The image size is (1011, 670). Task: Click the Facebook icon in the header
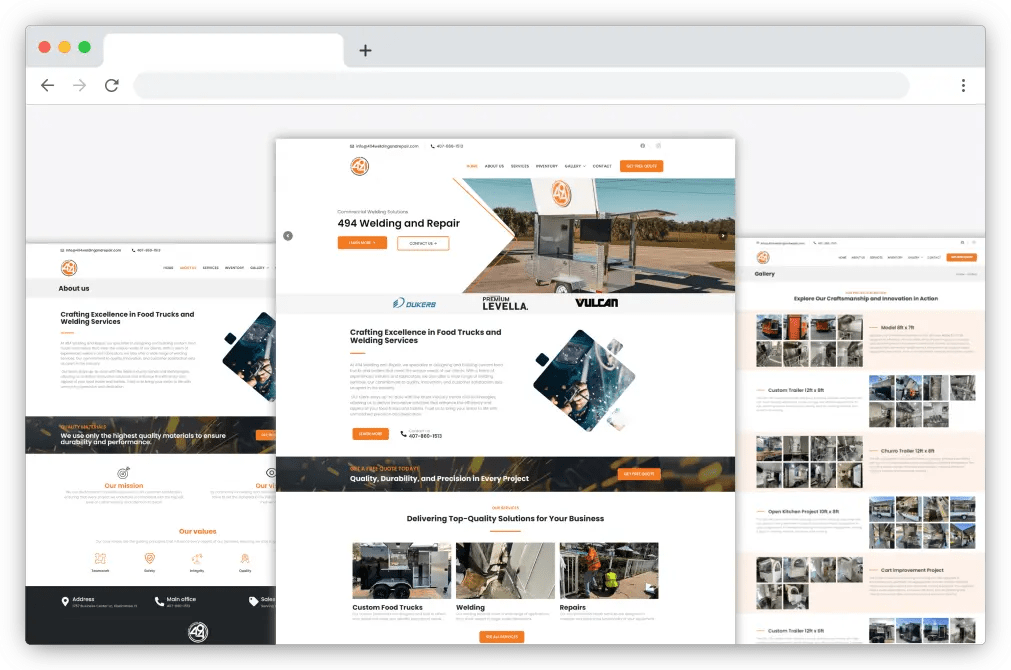coord(641,145)
